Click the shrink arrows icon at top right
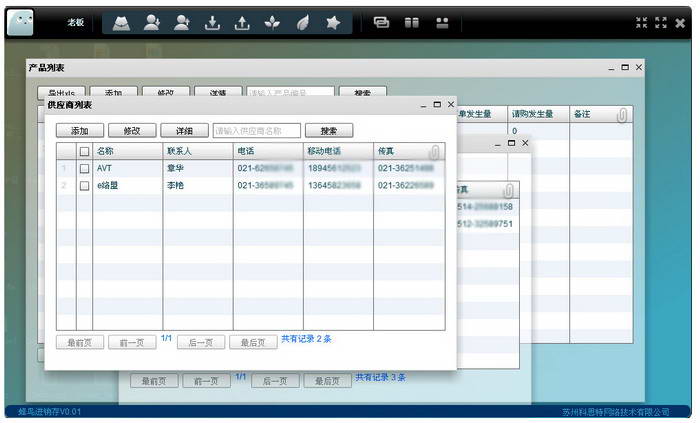The height and width of the screenshot is (423, 700). pos(642,23)
